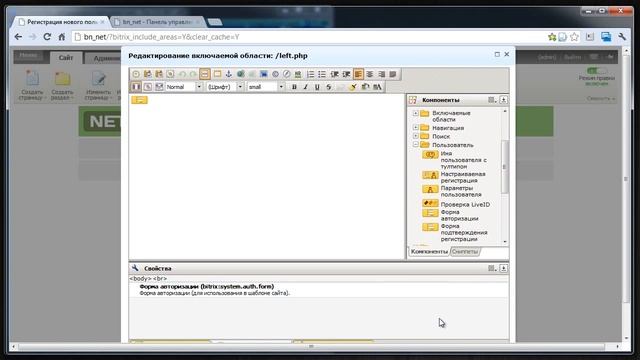Image resolution: width=640 pixels, height=360 pixels.
Task: Toggle the edit mode switch in background
Action: point(596,71)
